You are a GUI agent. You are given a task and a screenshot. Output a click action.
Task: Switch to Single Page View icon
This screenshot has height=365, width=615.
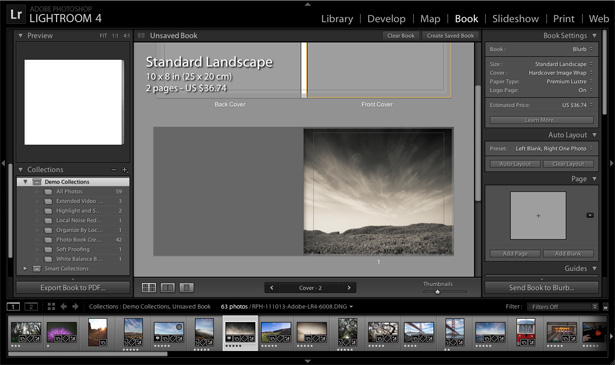(186, 288)
